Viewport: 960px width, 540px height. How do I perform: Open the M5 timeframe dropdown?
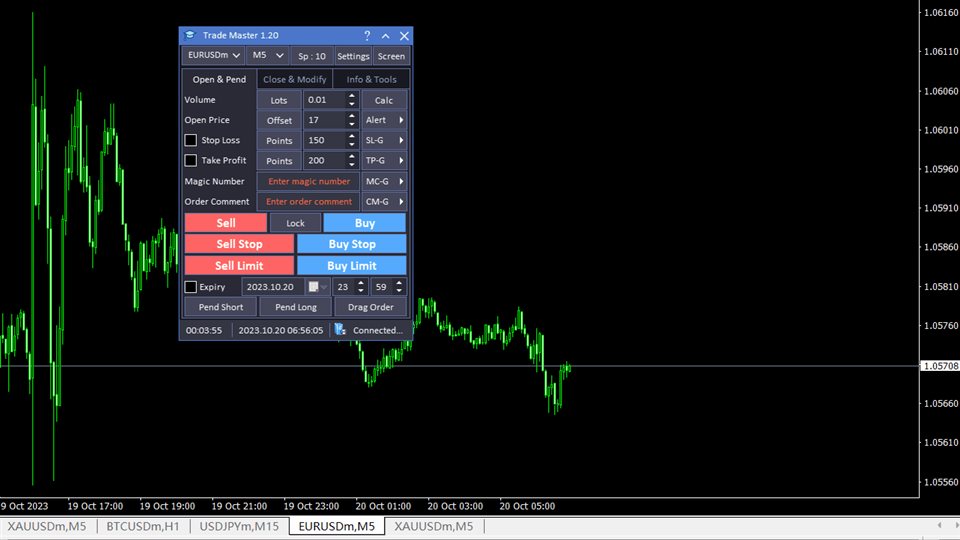coord(268,55)
